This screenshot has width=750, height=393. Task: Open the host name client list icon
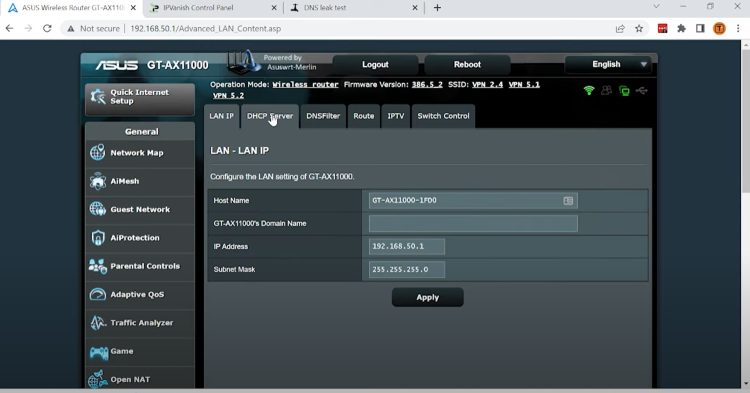click(x=568, y=201)
